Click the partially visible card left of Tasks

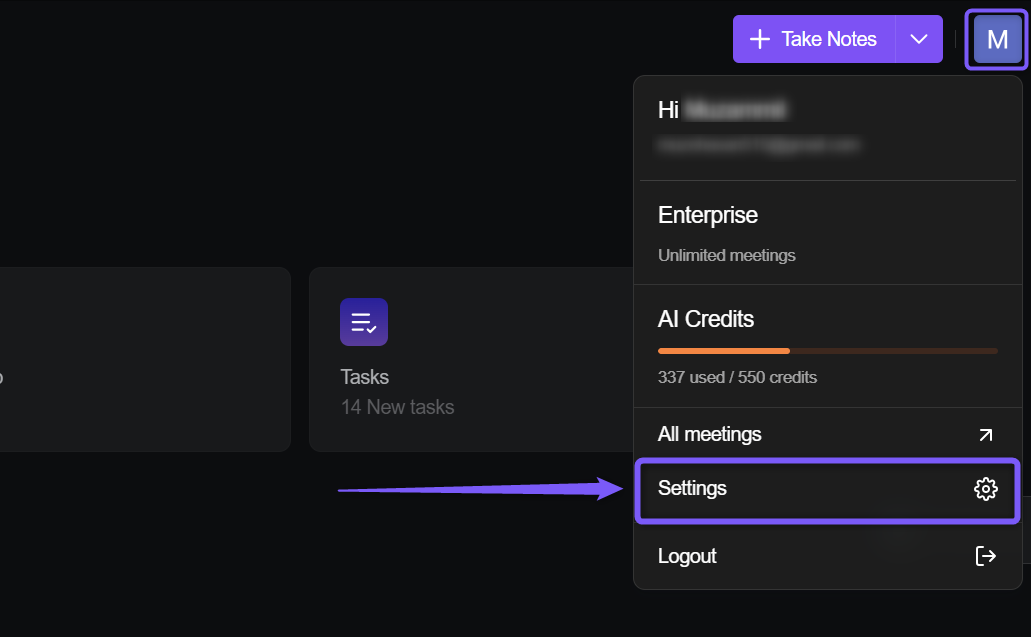click(x=145, y=359)
